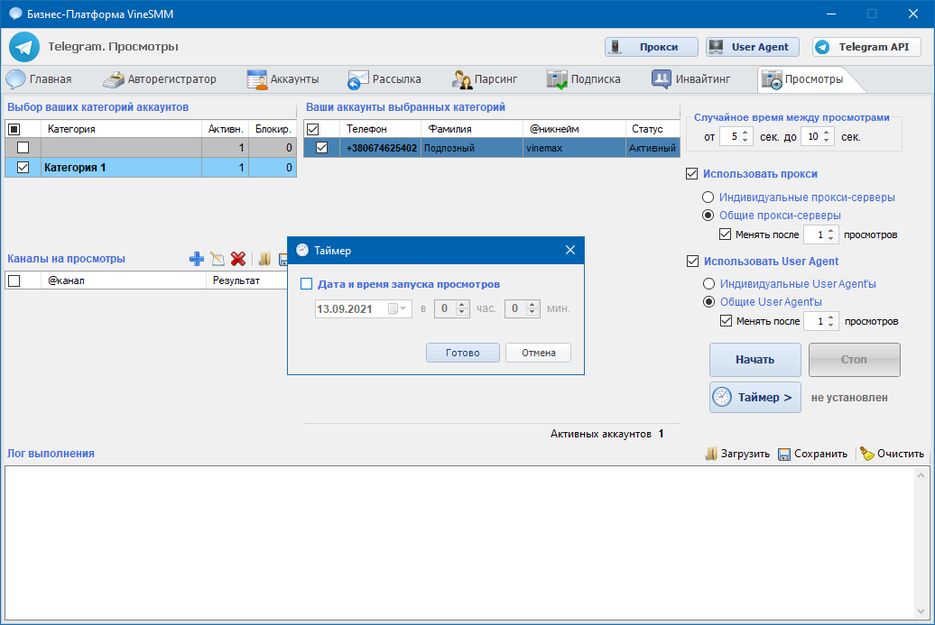This screenshot has height=625, width=935.
Task: Enable Дата и время запуска просмотров checkbox
Action: click(x=306, y=284)
